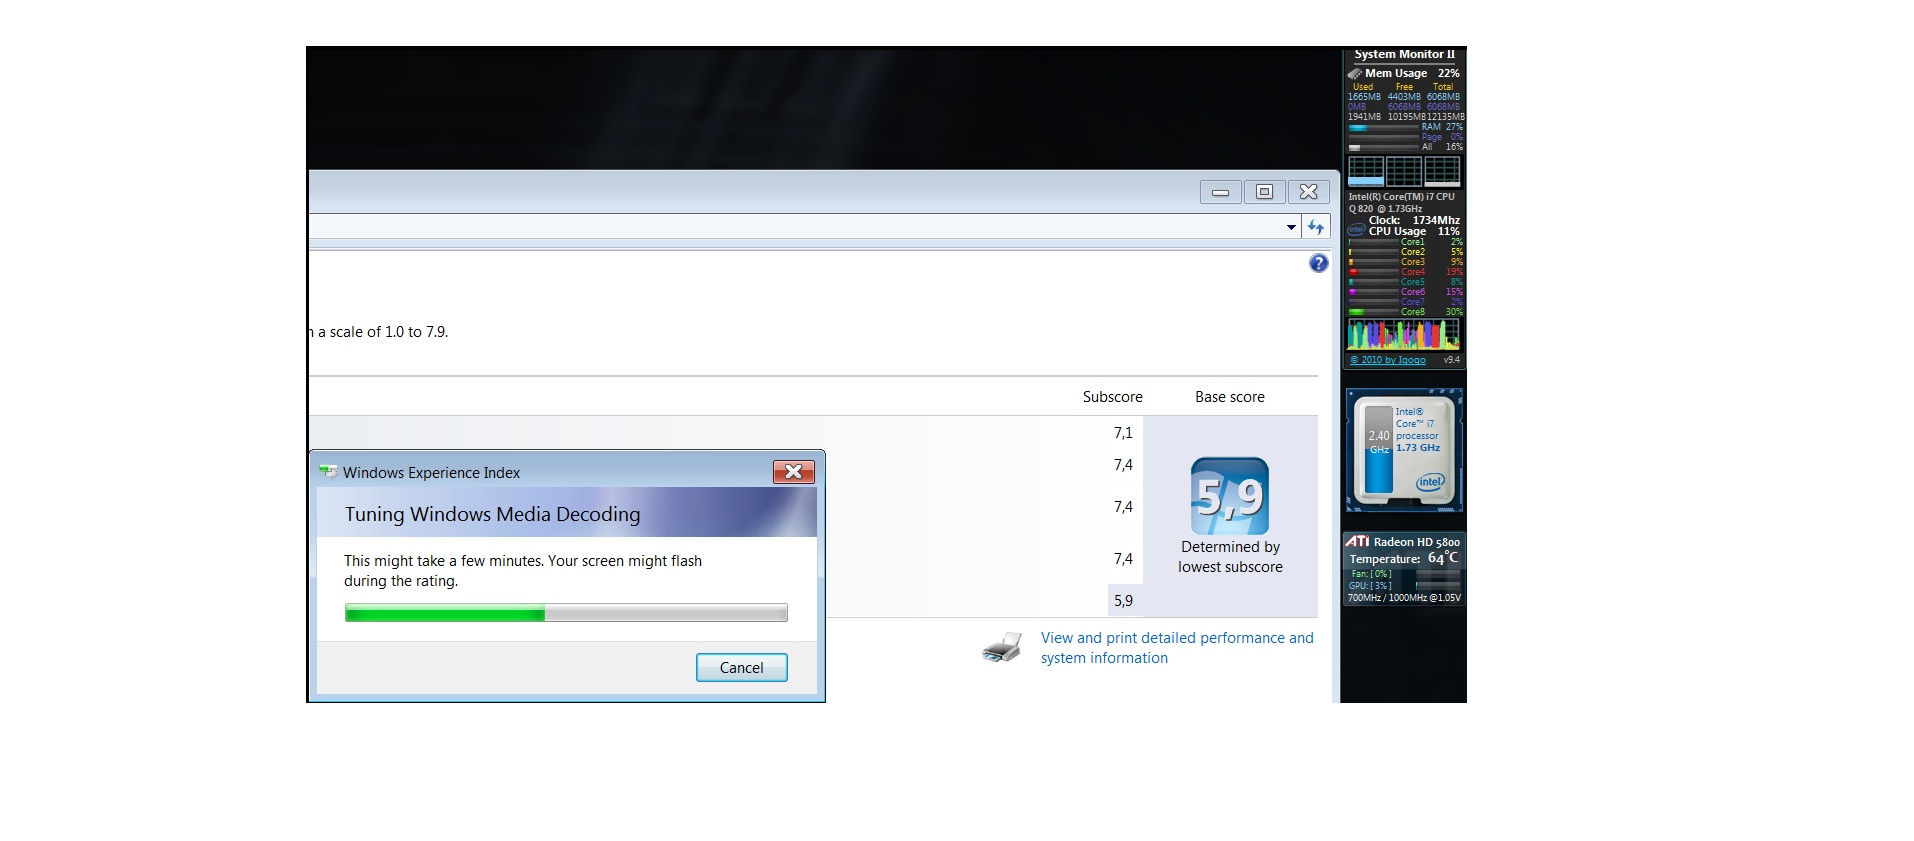Screen dimensions: 1914x841
Task: Click the 'Tuning Windows Media Decoding' heading
Action: (492, 514)
